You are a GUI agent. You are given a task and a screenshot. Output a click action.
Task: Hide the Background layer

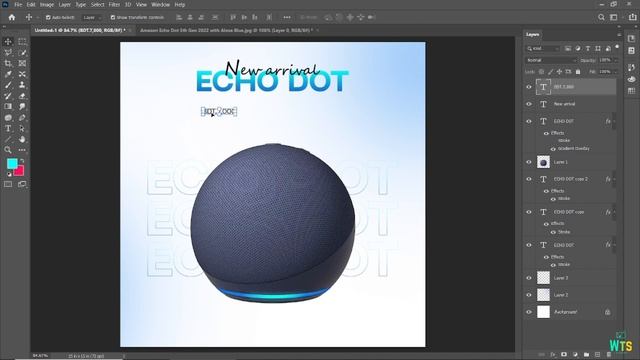(x=529, y=312)
